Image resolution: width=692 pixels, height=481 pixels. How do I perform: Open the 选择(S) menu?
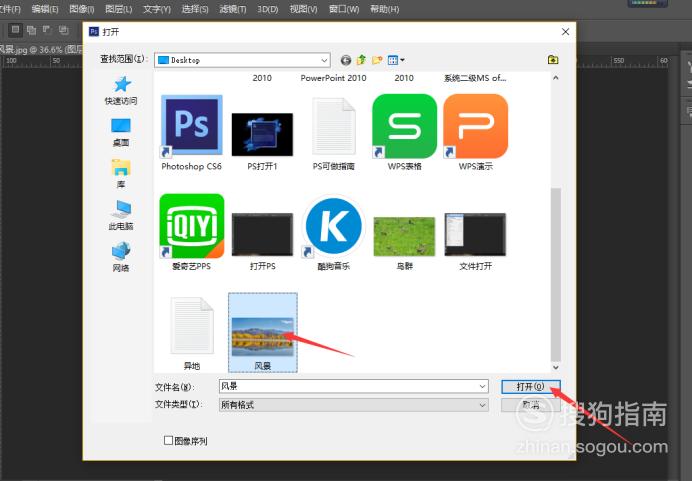click(195, 9)
